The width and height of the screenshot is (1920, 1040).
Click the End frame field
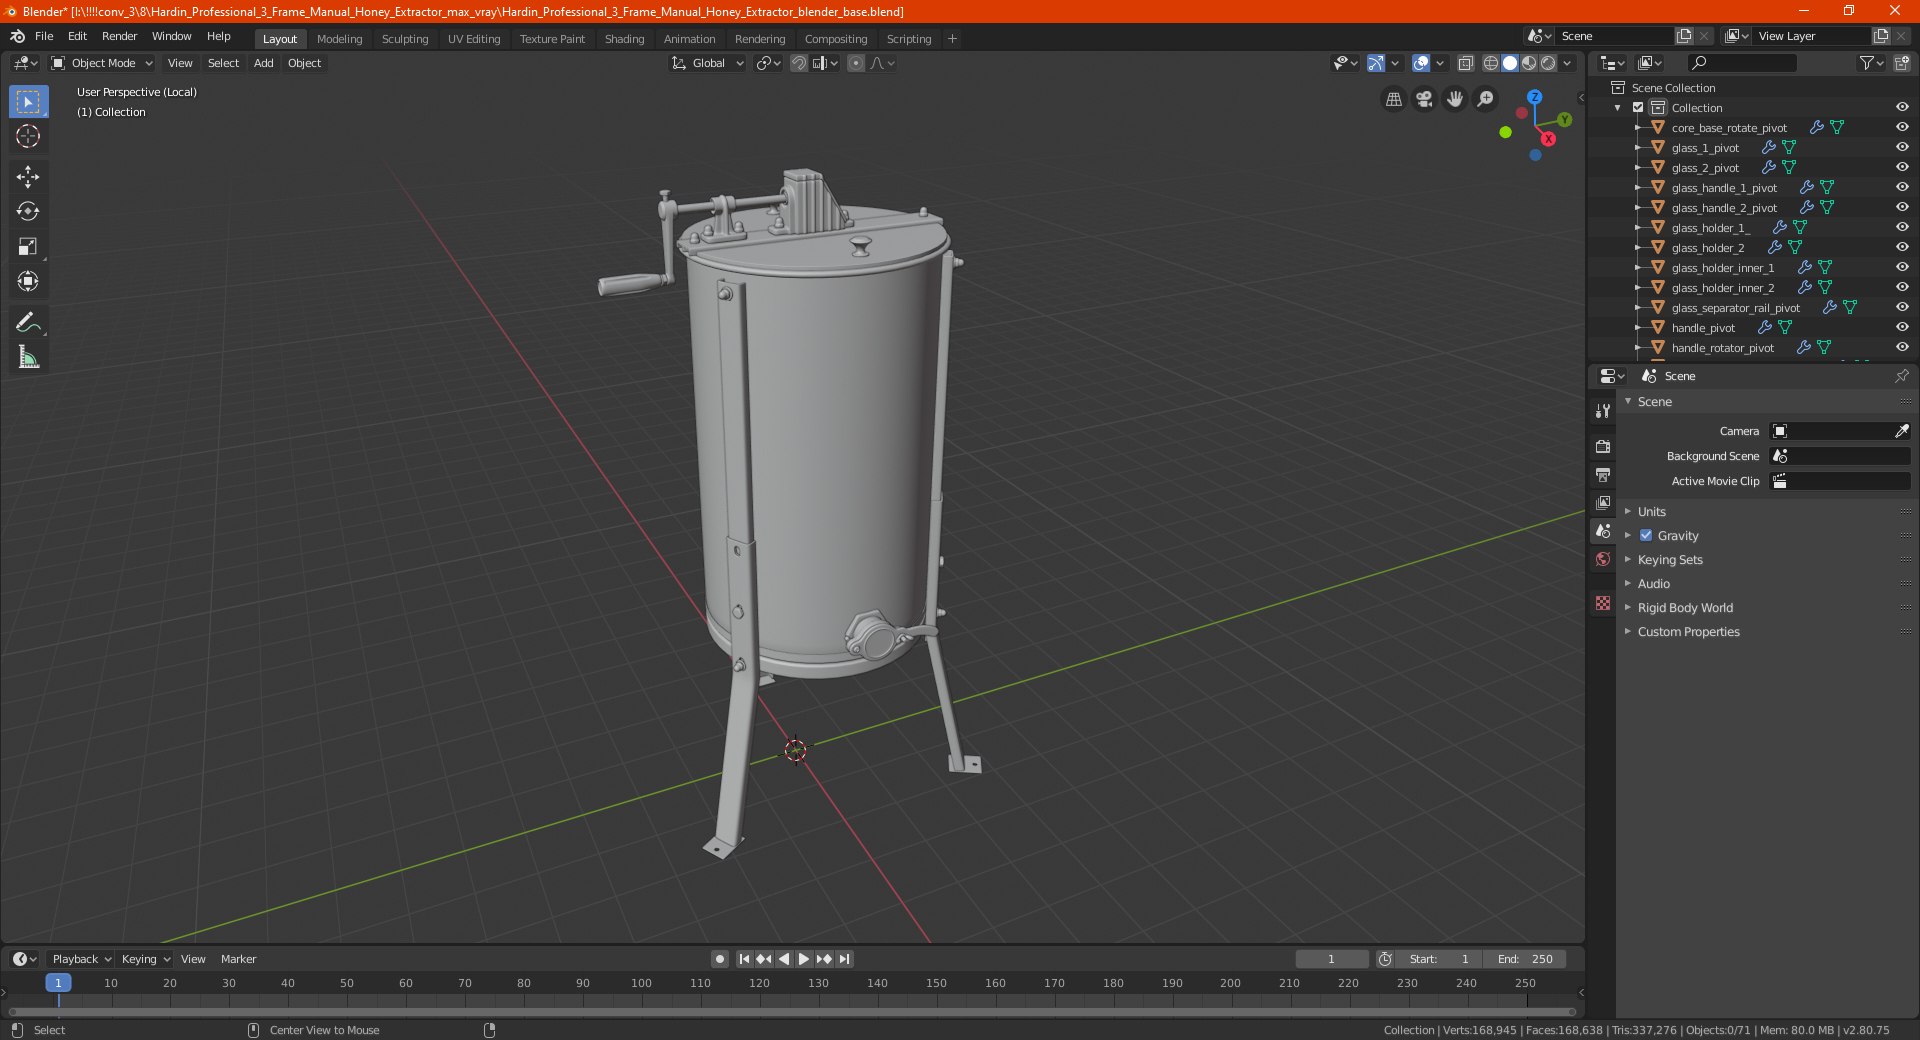click(1524, 959)
